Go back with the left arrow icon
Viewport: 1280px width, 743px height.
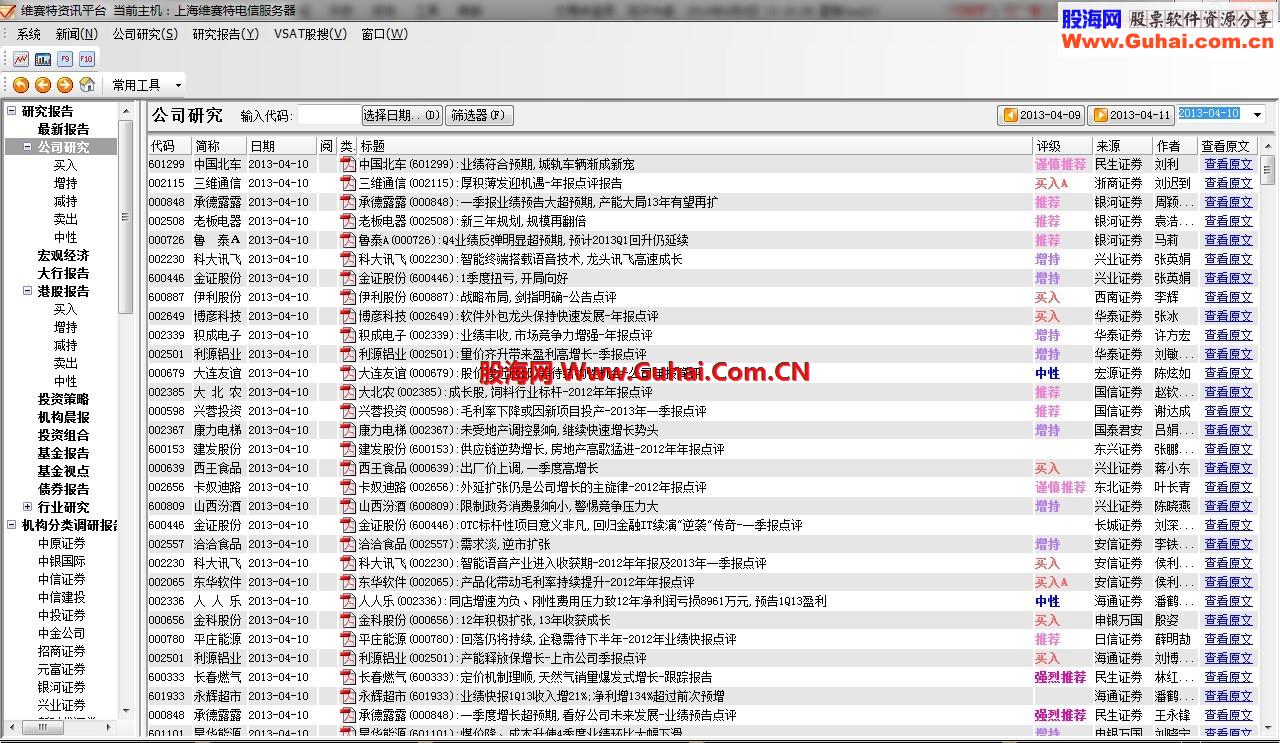pyautogui.click(x=43, y=85)
